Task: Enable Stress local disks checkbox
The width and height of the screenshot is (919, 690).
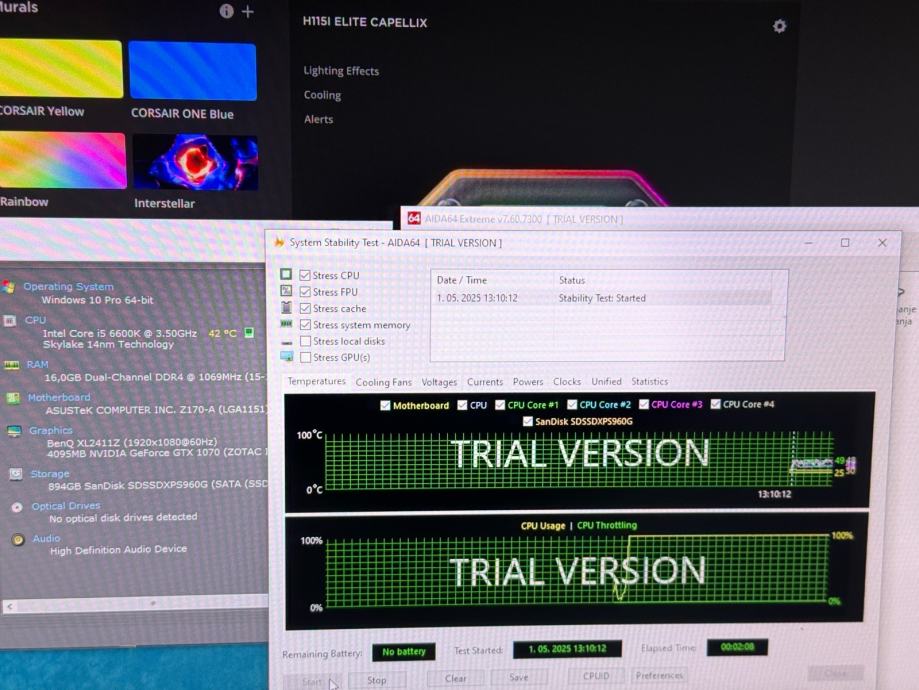Action: pyautogui.click(x=305, y=341)
